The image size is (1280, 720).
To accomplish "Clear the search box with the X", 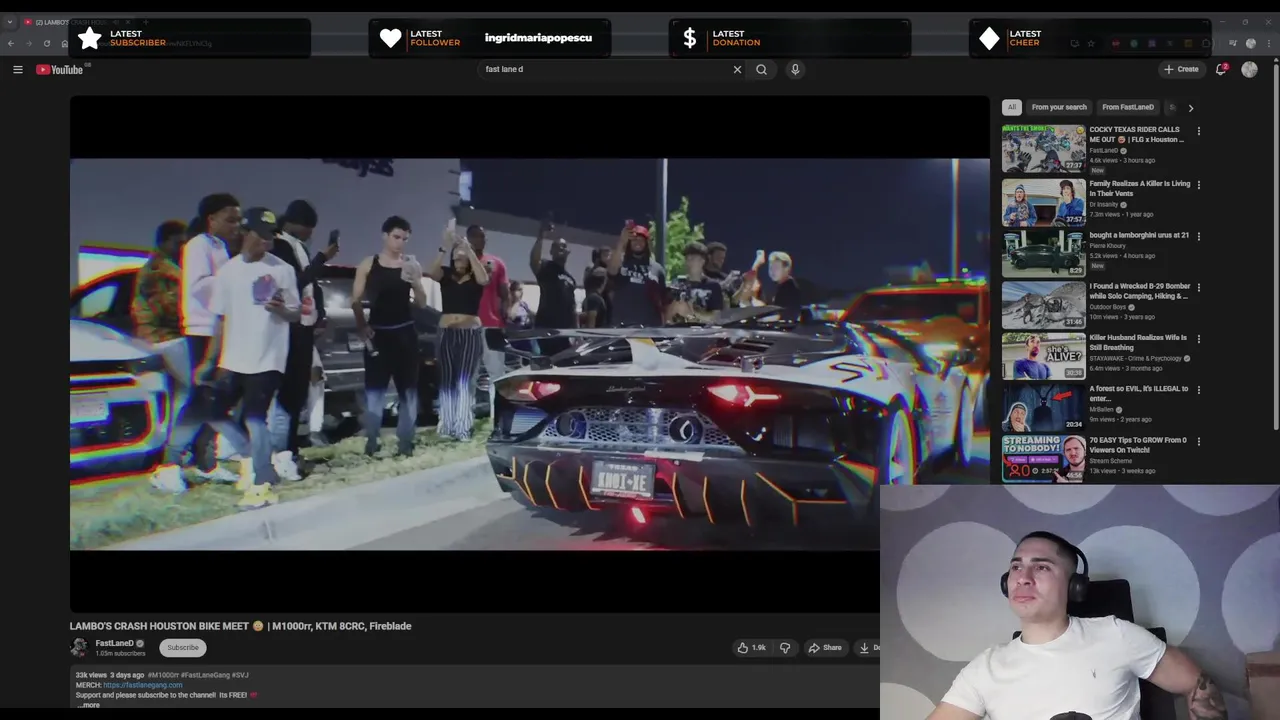I will [x=737, y=69].
